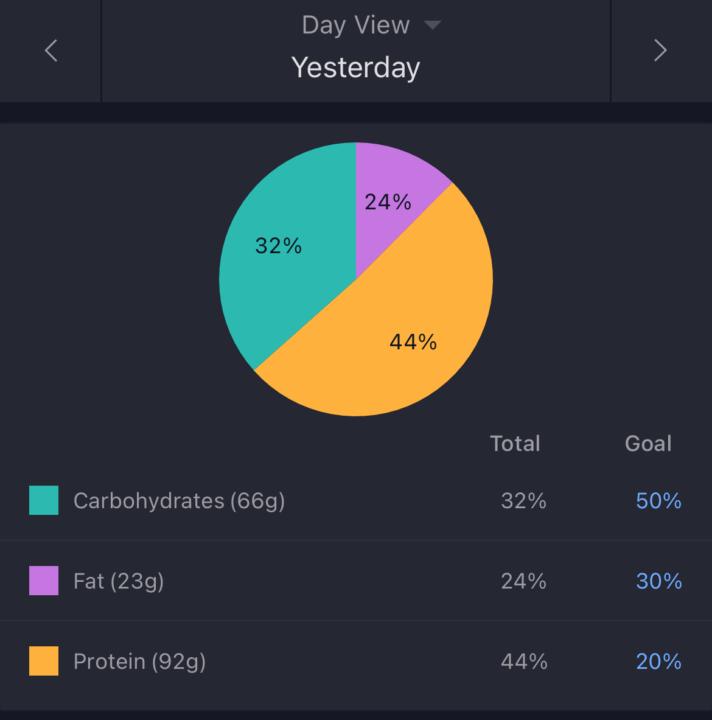Edit the 20% protein goal
This screenshot has height=720, width=712.
[658, 661]
